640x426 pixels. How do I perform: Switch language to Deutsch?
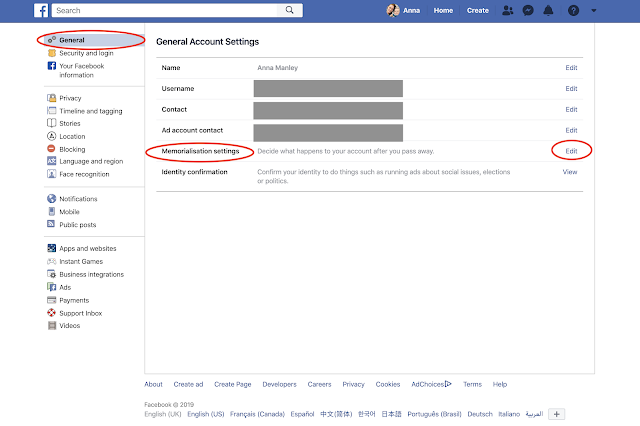coord(480,414)
